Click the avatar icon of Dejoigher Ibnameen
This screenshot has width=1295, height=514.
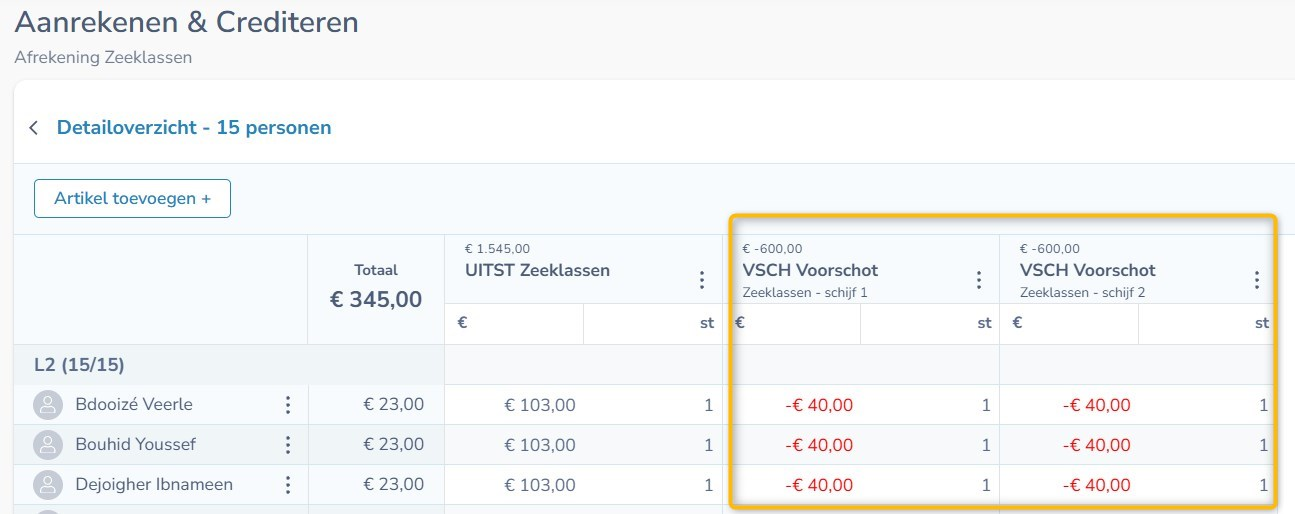pos(47,485)
